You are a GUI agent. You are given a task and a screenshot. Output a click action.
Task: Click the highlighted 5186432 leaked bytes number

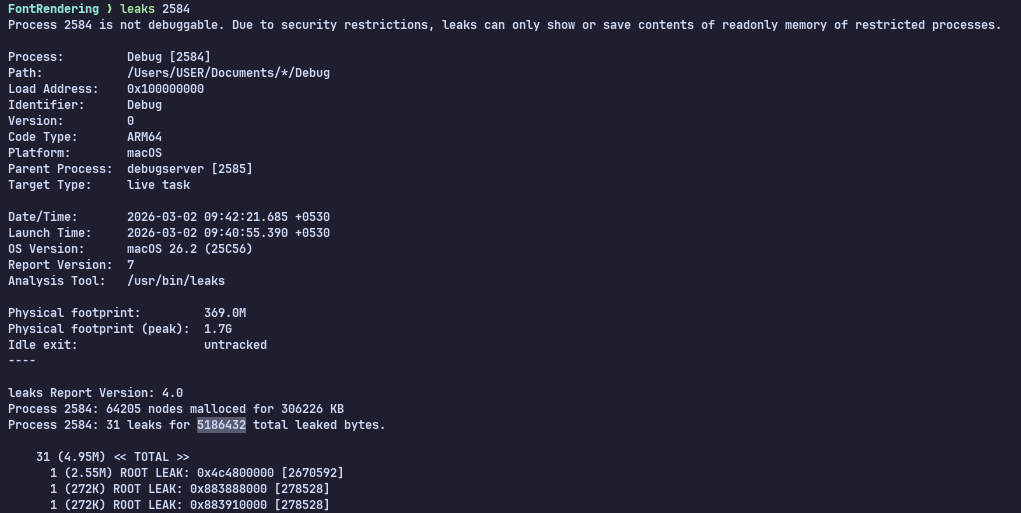[x=221, y=425]
